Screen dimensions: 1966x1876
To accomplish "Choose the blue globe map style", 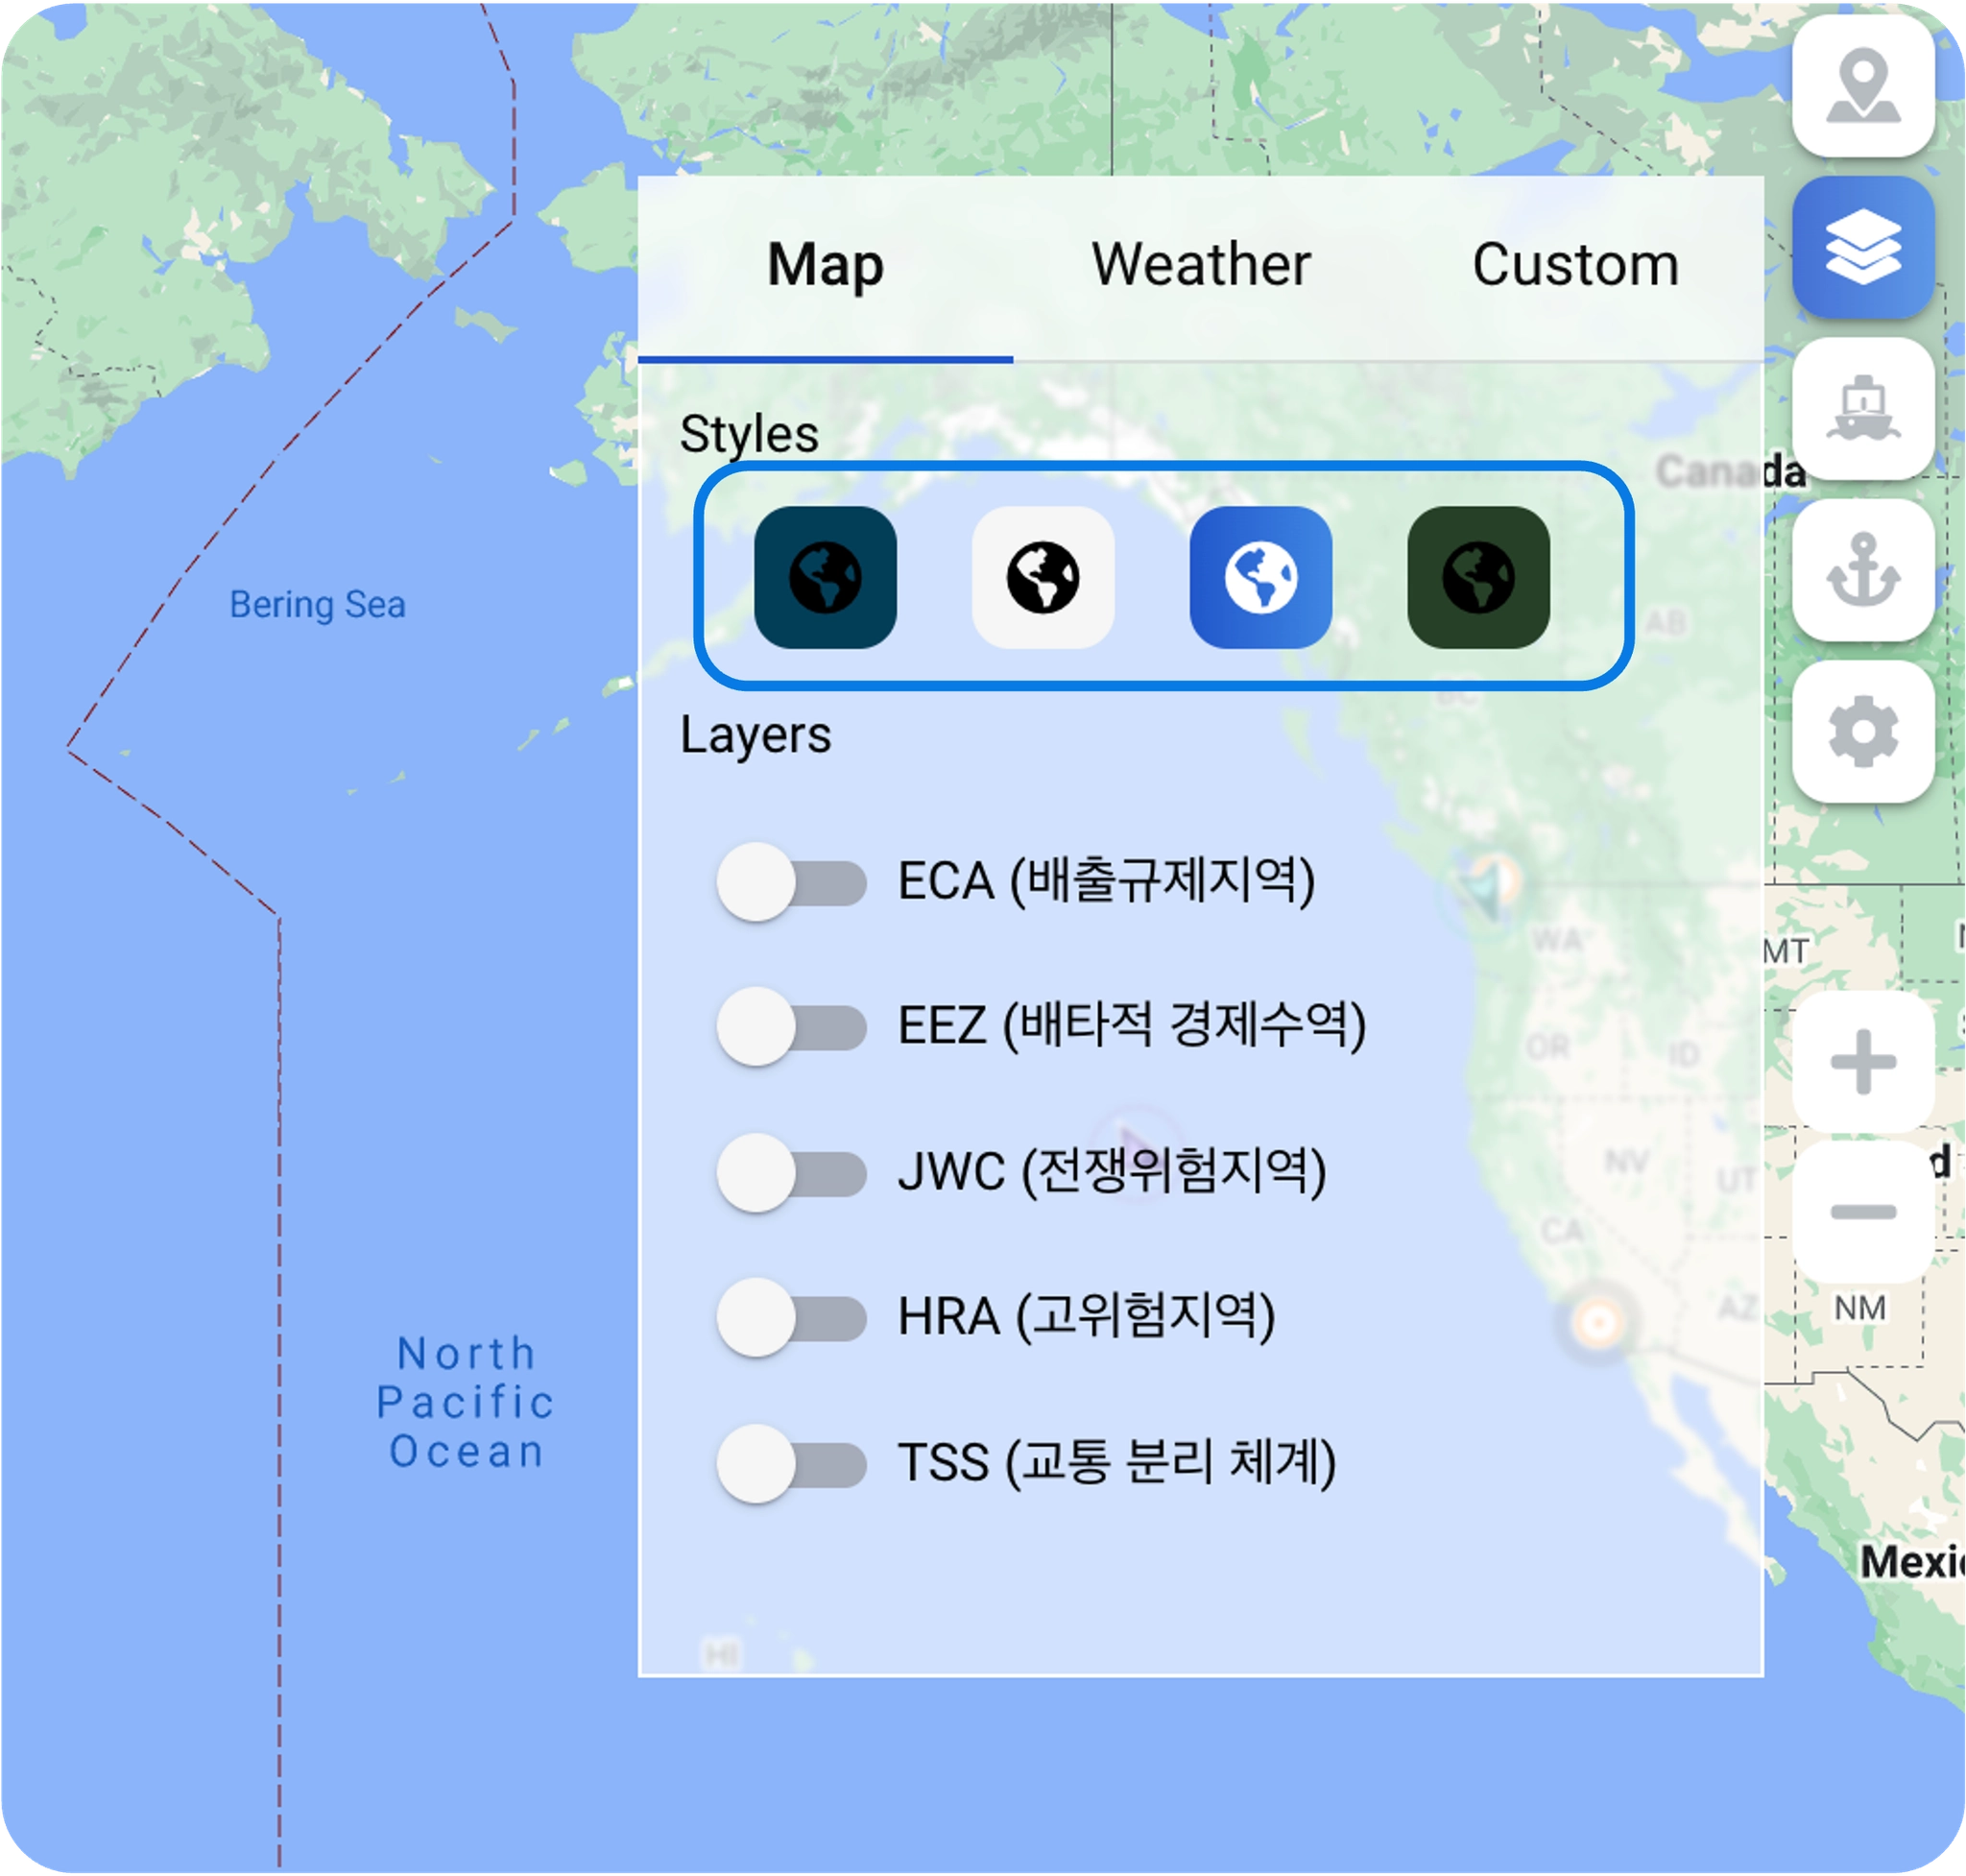I will click(1260, 577).
